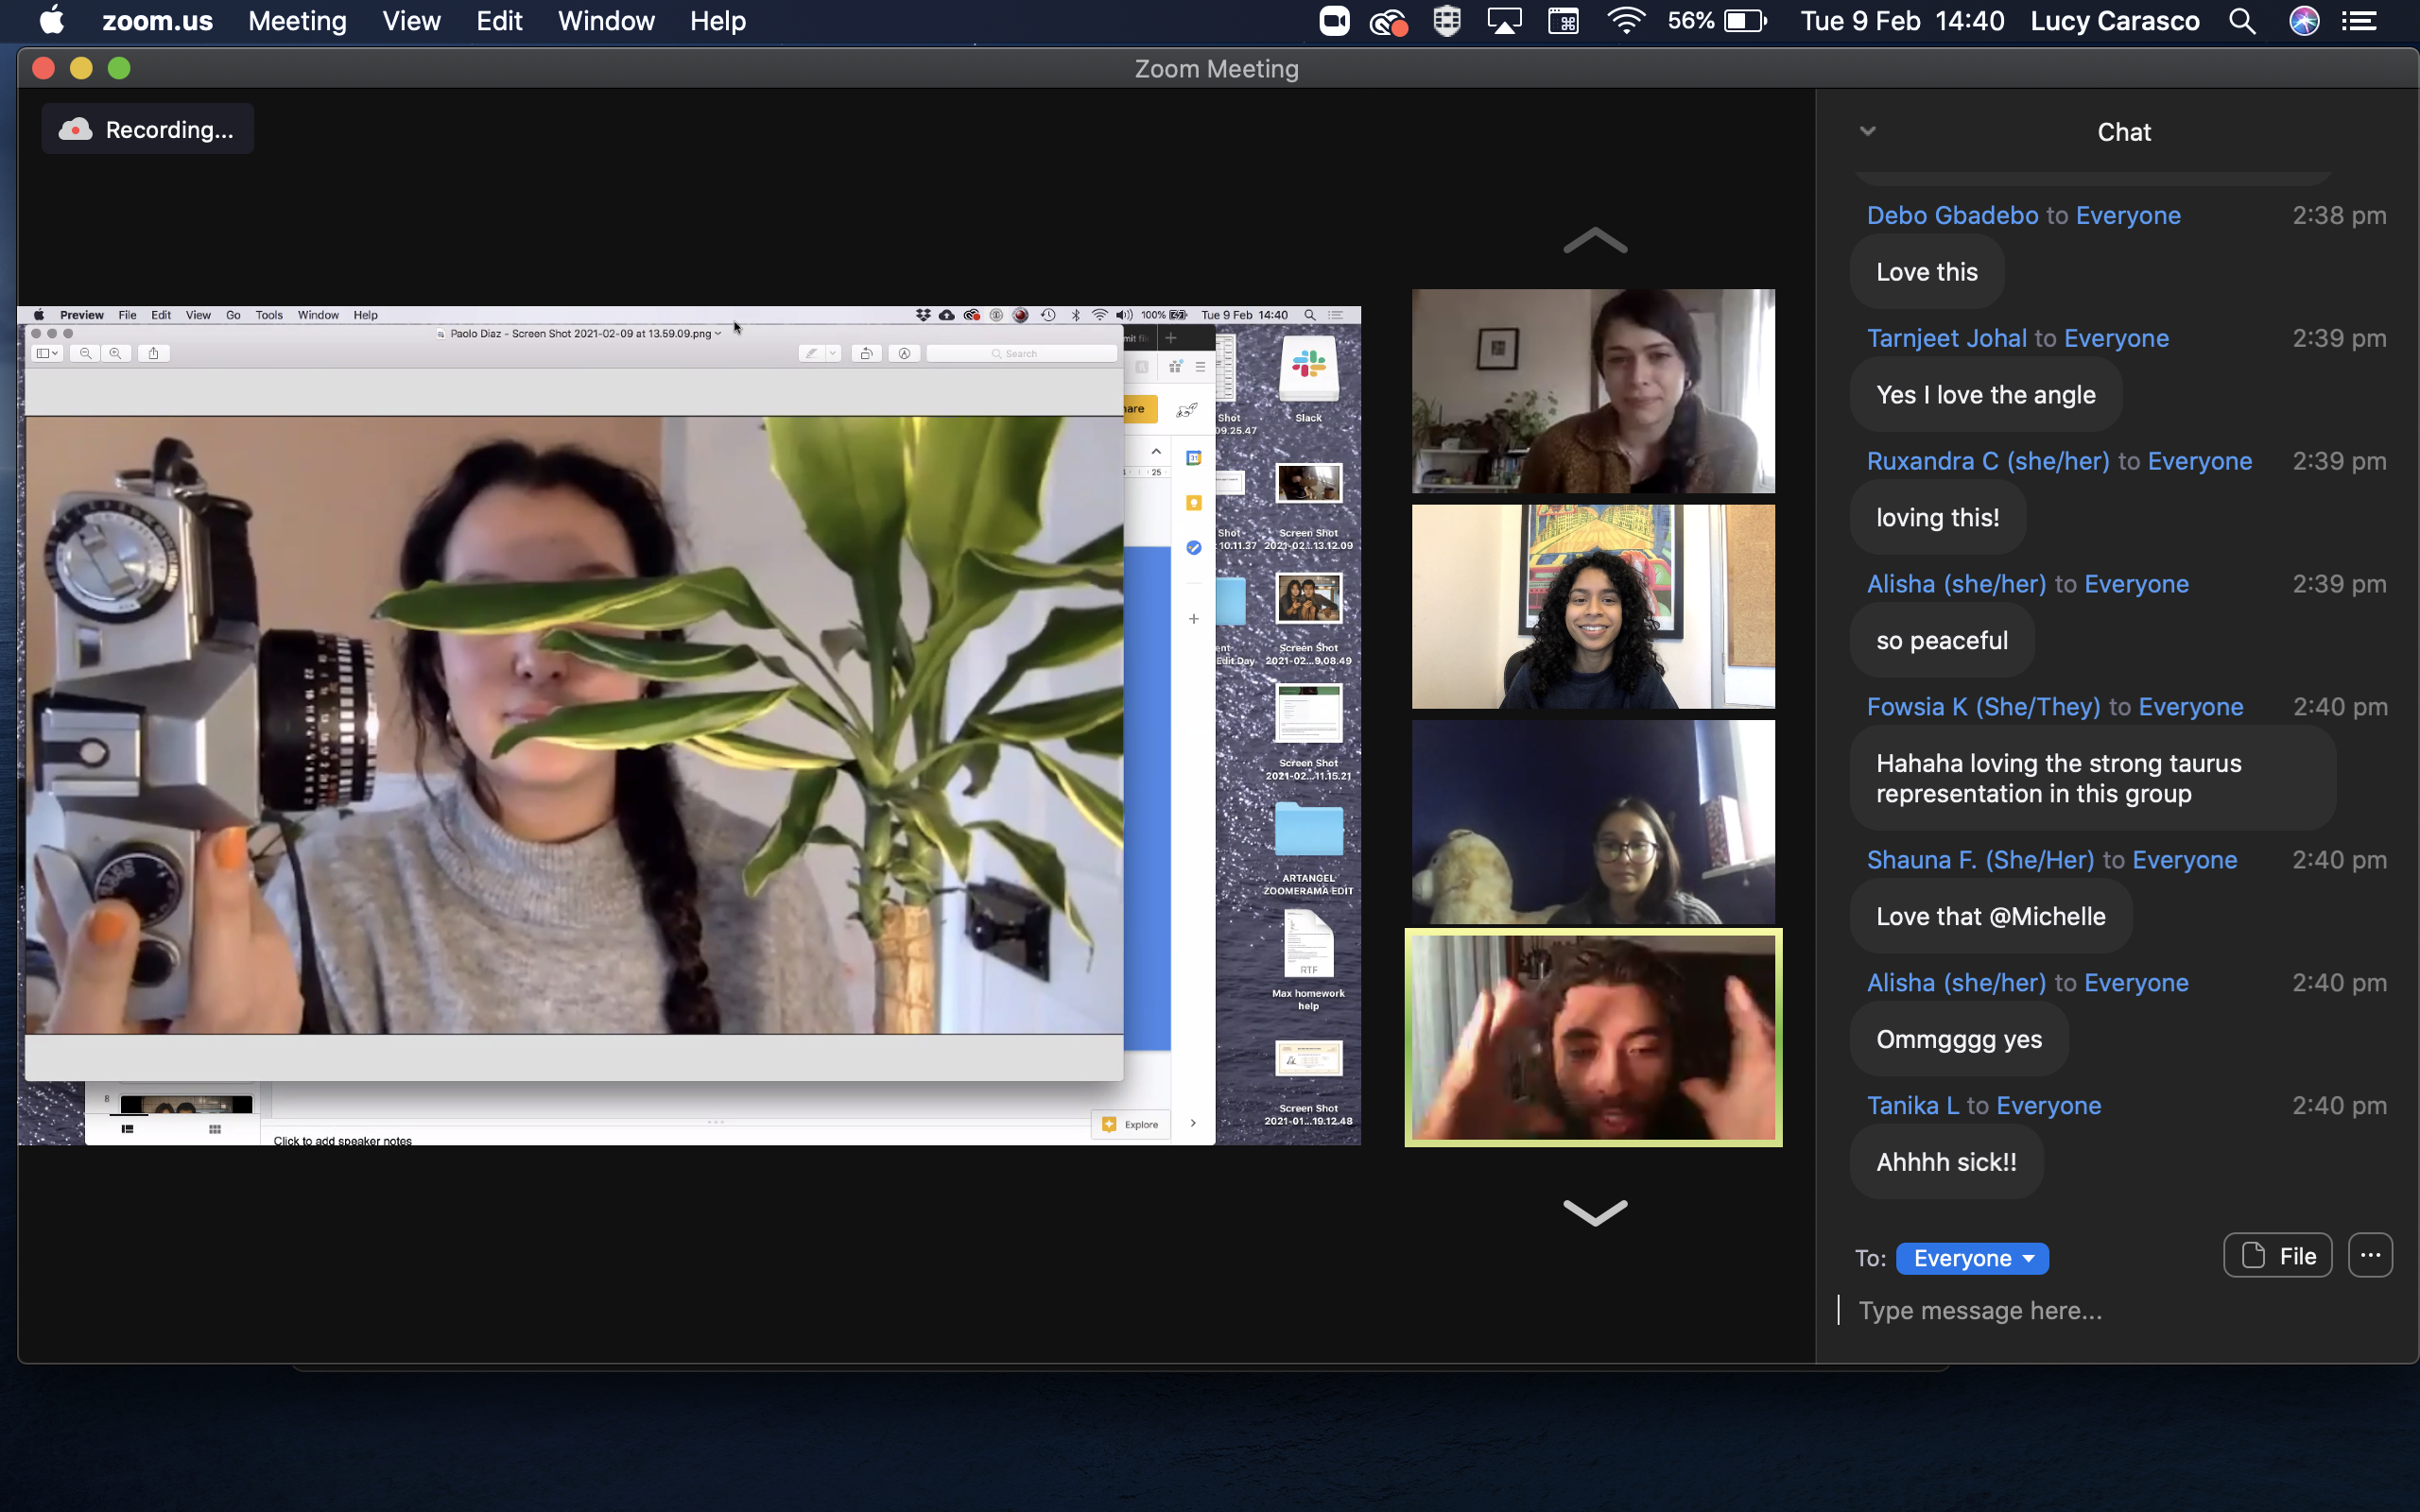Click the menu bar date and time
The width and height of the screenshot is (2420, 1512).
click(x=1902, y=21)
